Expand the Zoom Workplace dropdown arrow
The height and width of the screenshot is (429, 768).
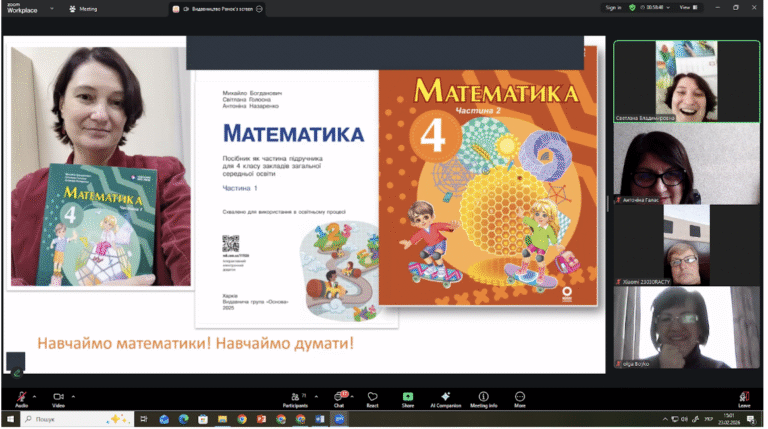pos(52,8)
